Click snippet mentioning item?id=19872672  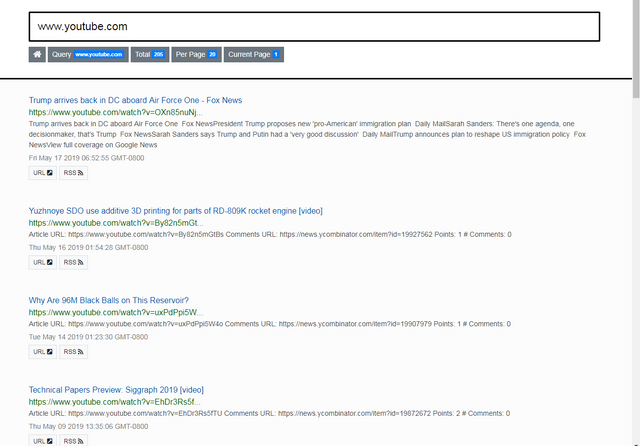(x=269, y=413)
